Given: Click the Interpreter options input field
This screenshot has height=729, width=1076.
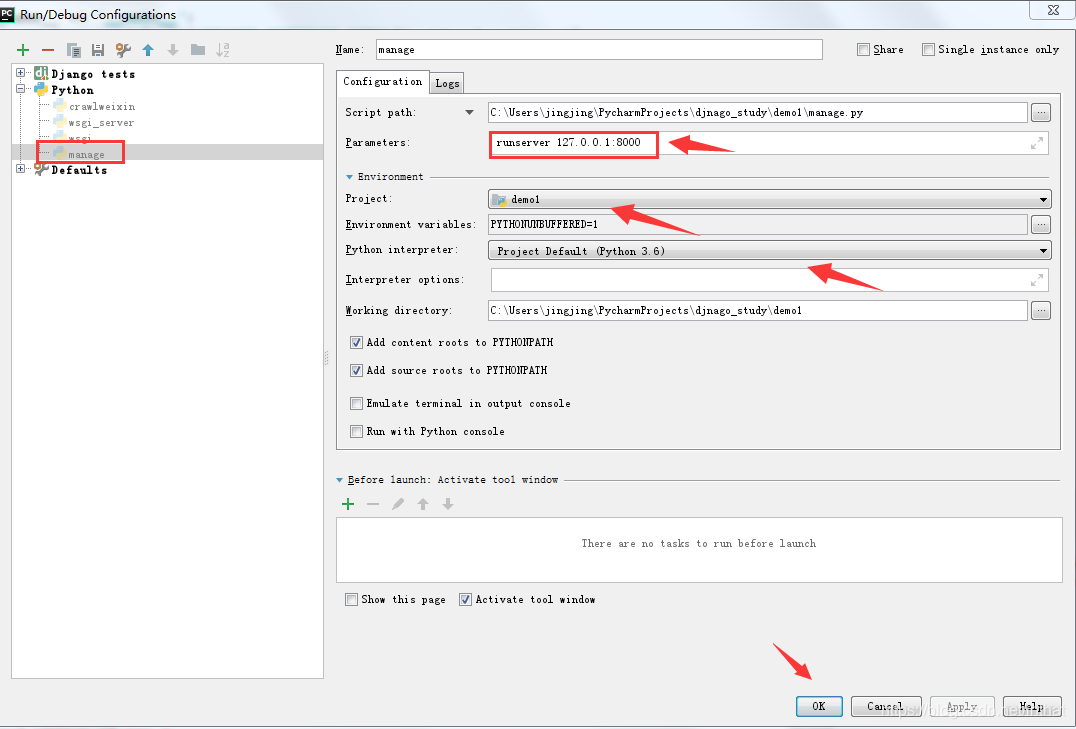Looking at the screenshot, I should [x=770, y=280].
